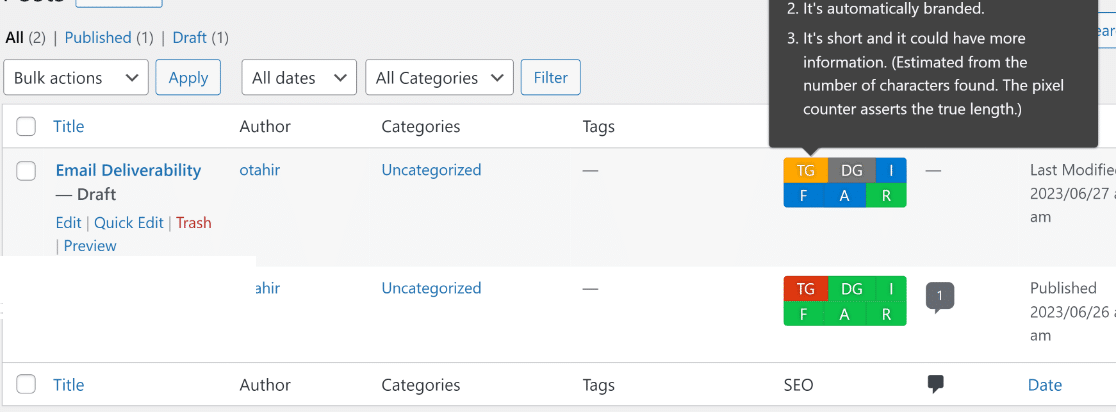Click Quick Edit under Email Deliverability
Image resolution: width=1116 pixels, height=412 pixels.
pyautogui.click(x=129, y=223)
